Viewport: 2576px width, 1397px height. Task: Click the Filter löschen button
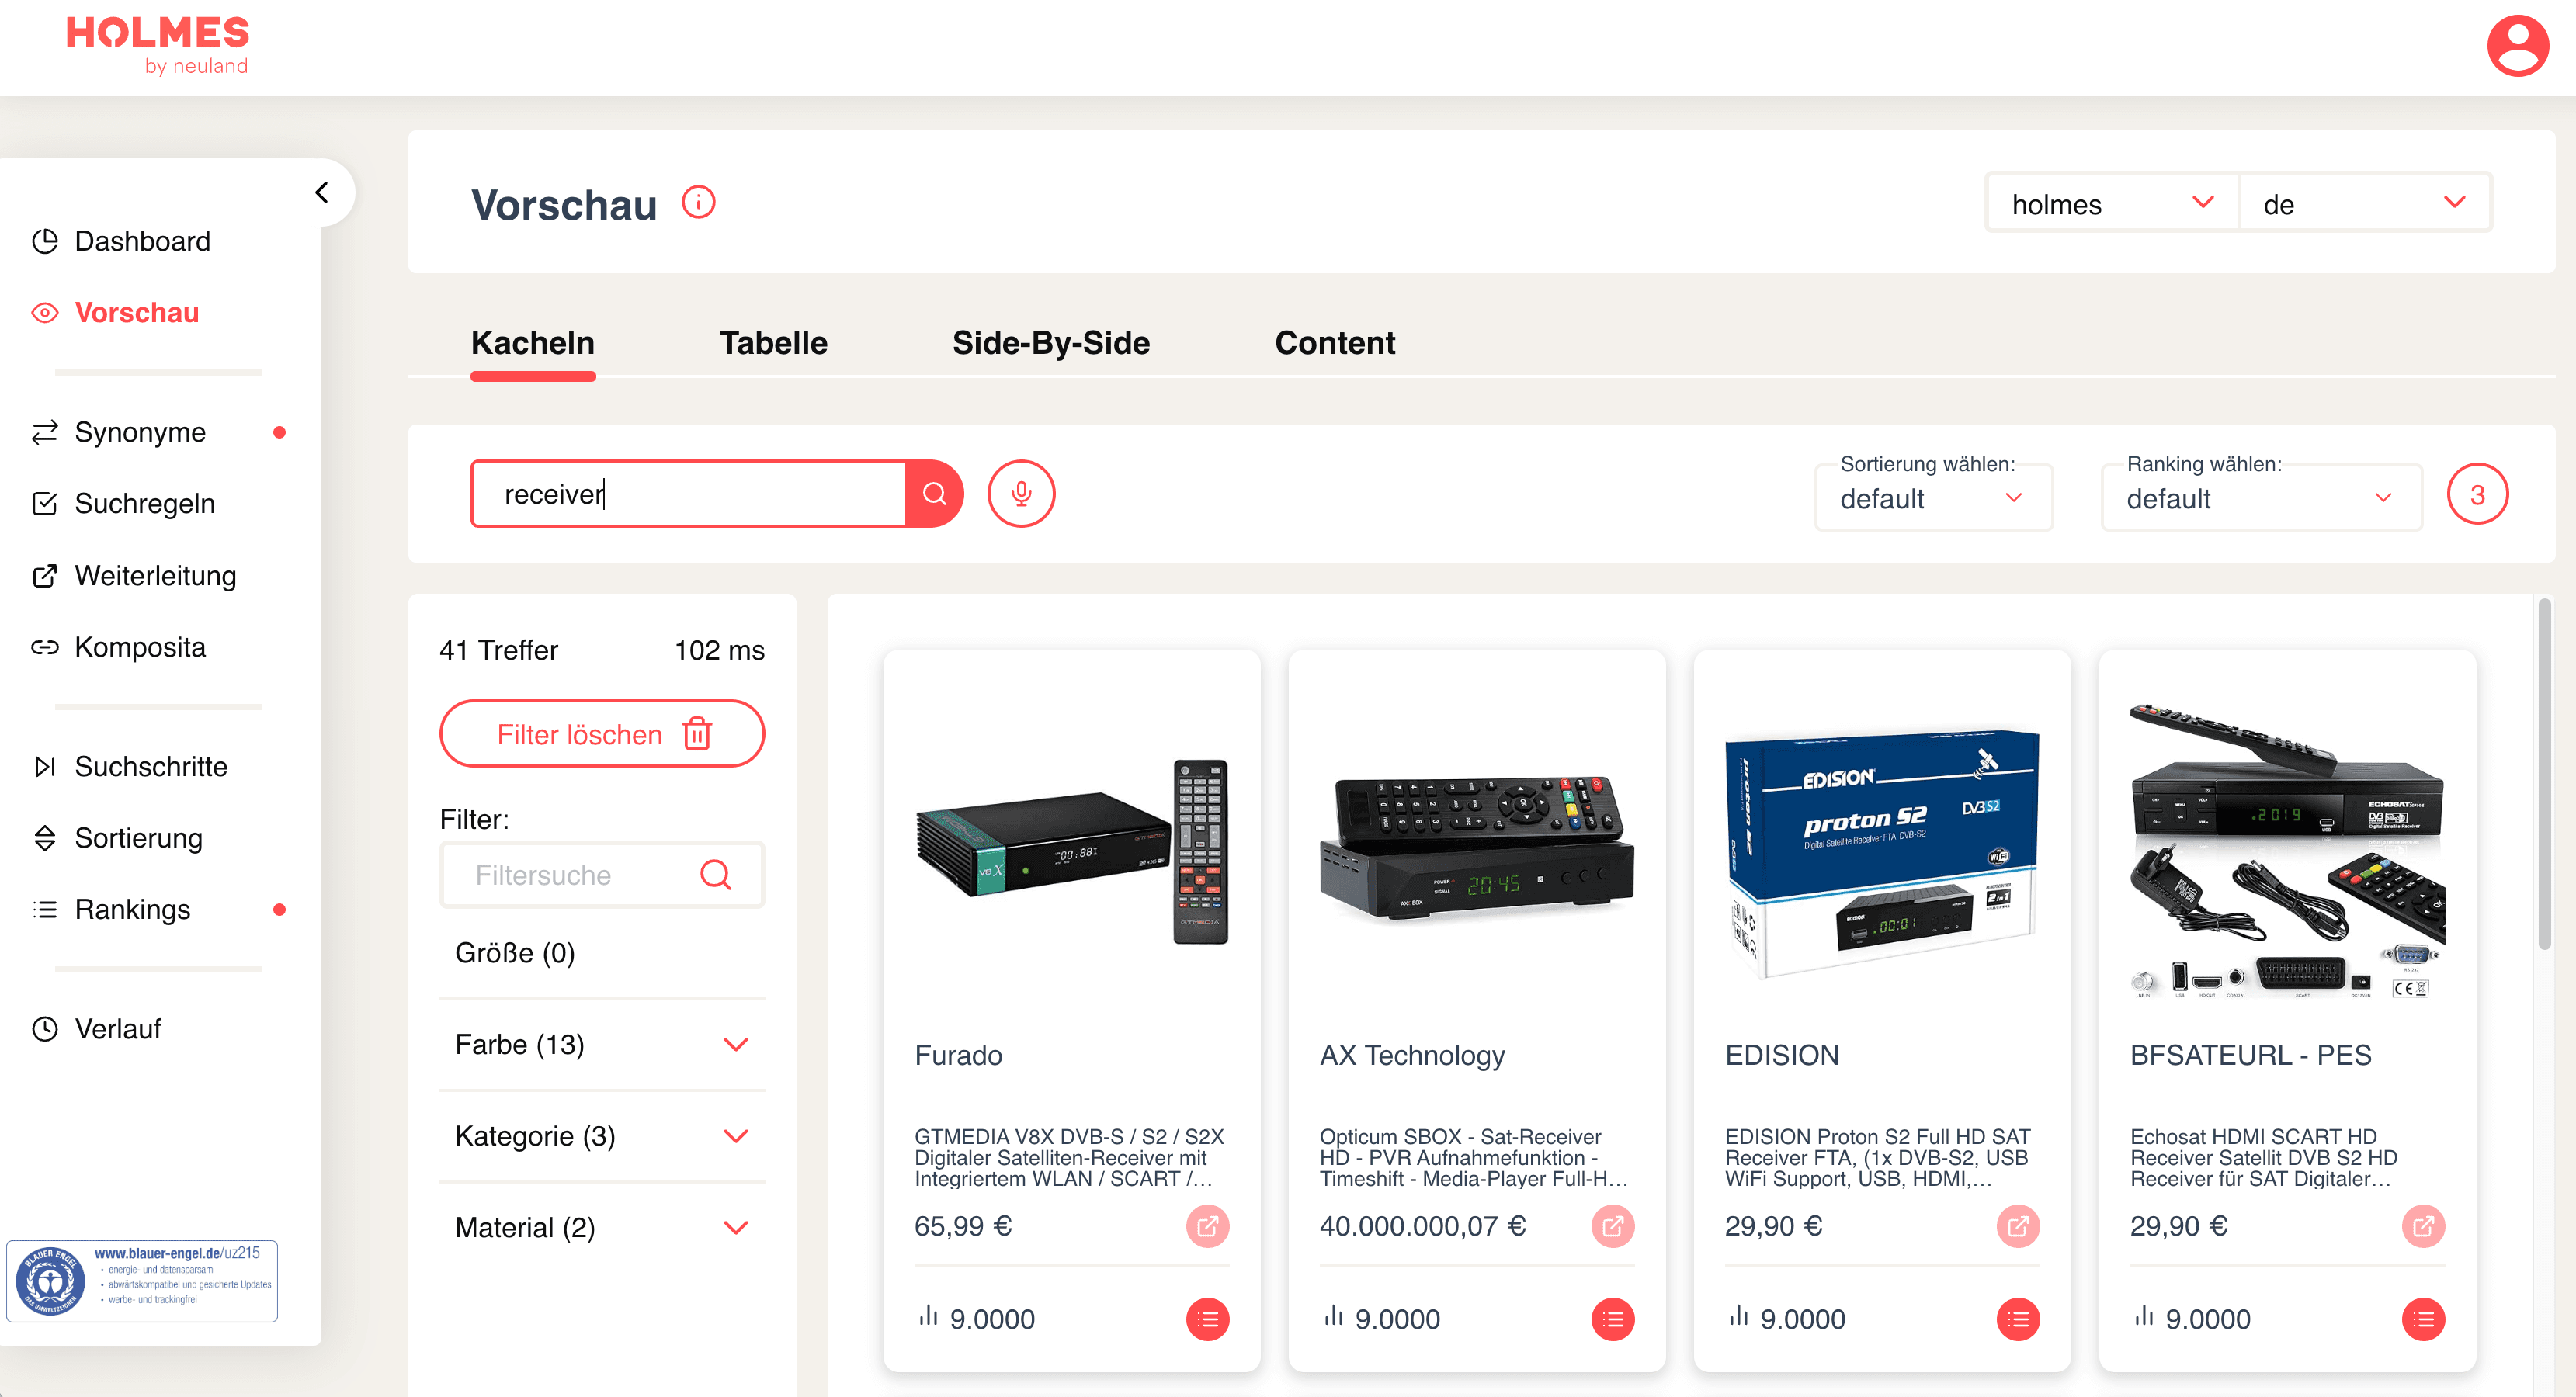point(602,735)
